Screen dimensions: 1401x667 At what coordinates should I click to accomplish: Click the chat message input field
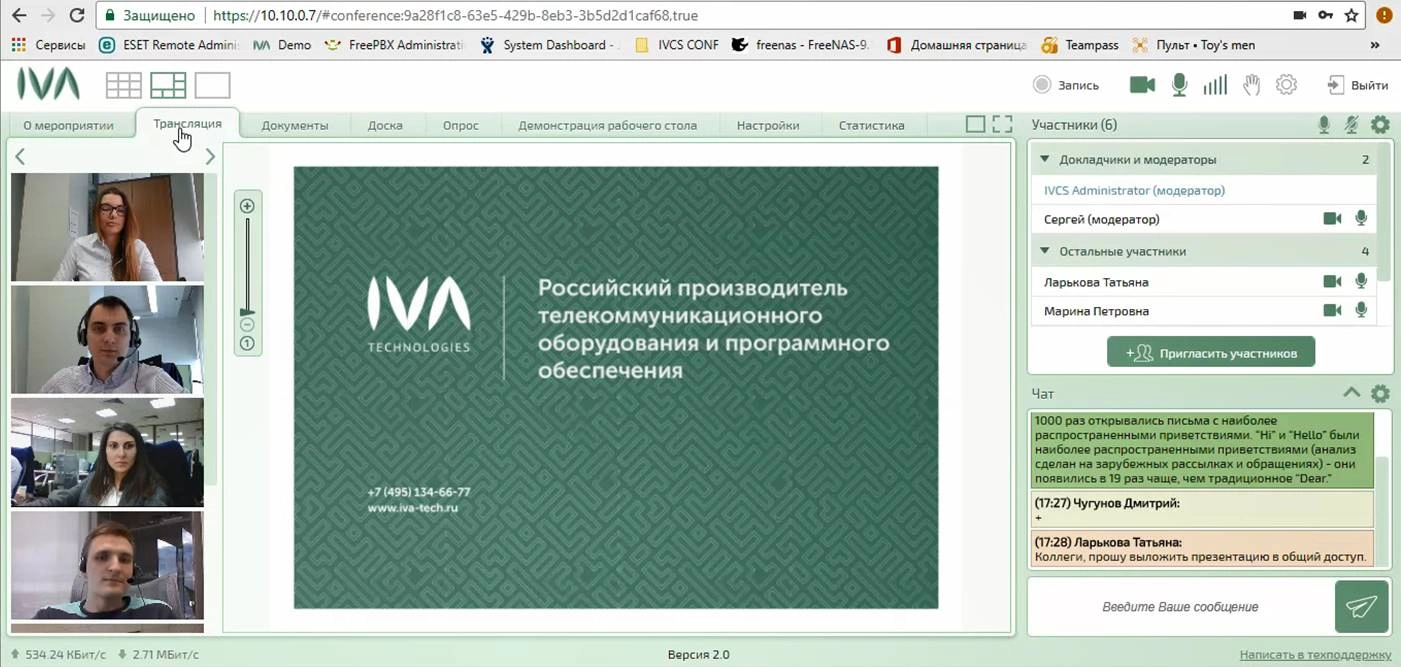point(1180,607)
